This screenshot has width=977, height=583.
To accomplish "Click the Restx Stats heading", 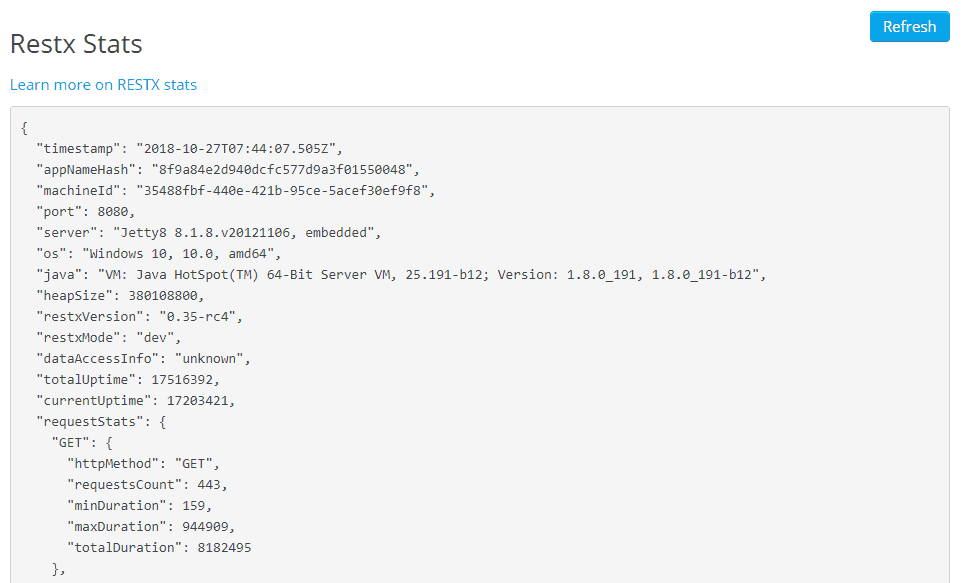I will 76,44.
